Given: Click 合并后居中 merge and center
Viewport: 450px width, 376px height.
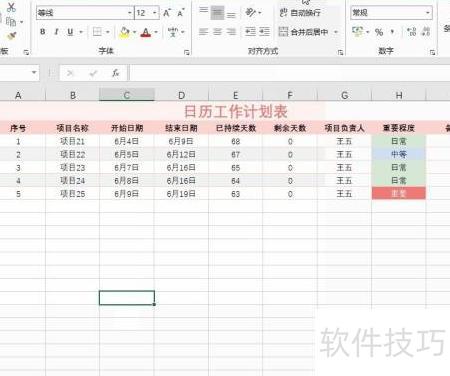Looking at the screenshot, I should [x=303, y=32].
